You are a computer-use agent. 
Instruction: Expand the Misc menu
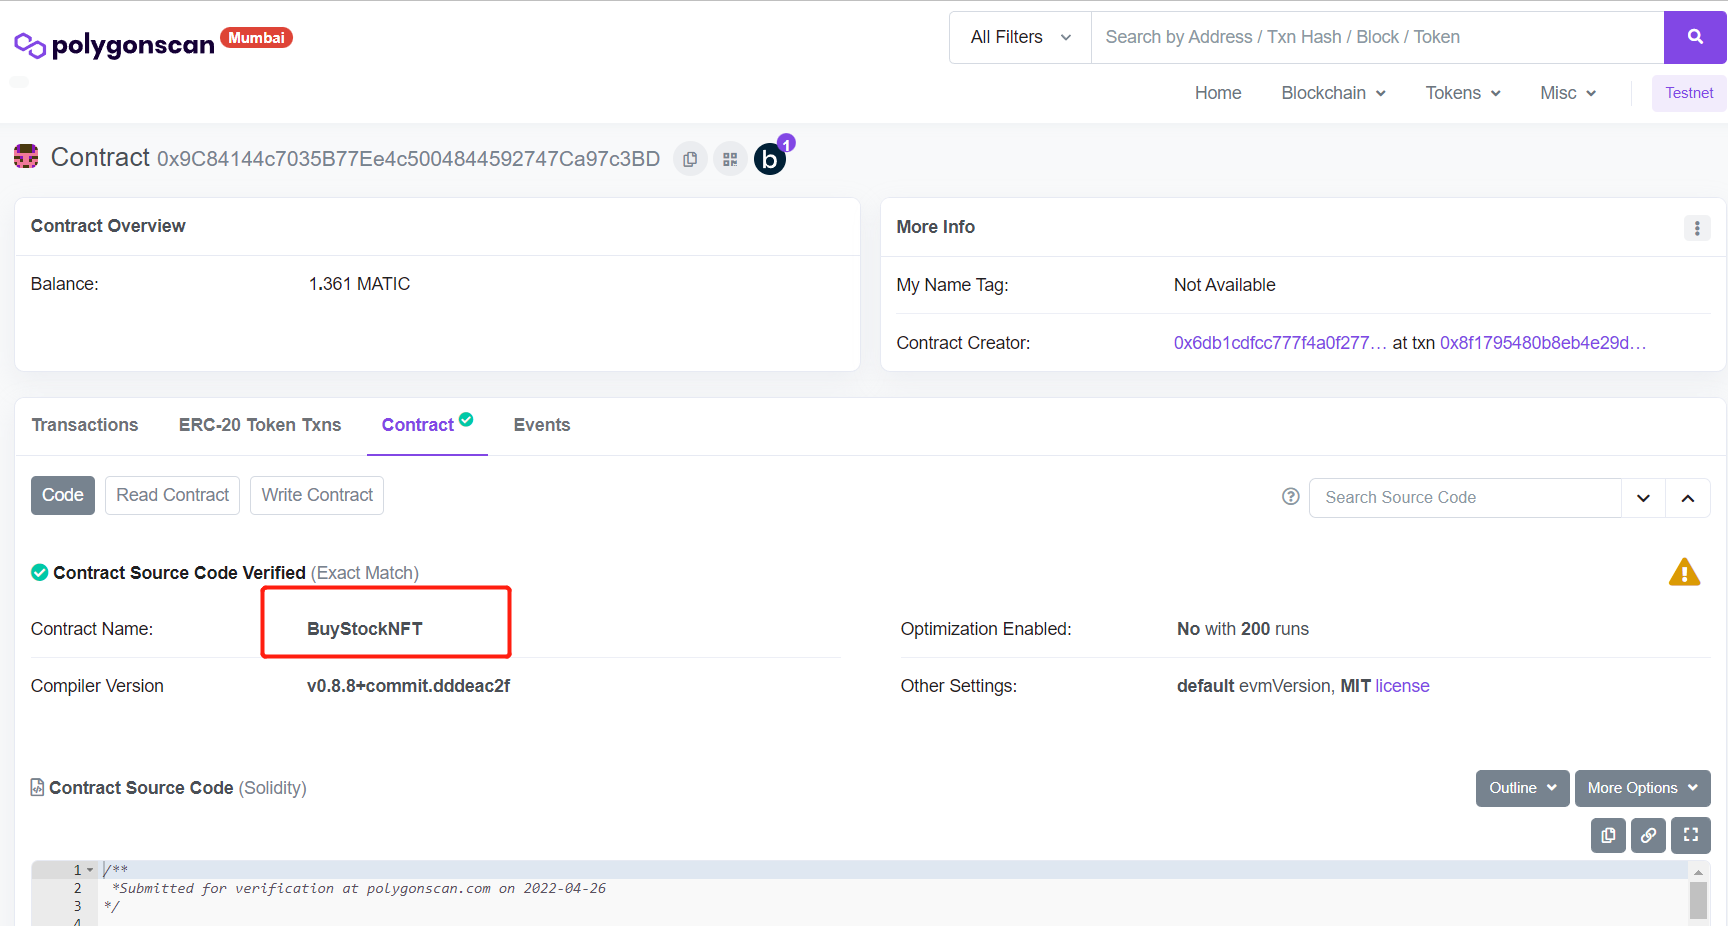1568,93
